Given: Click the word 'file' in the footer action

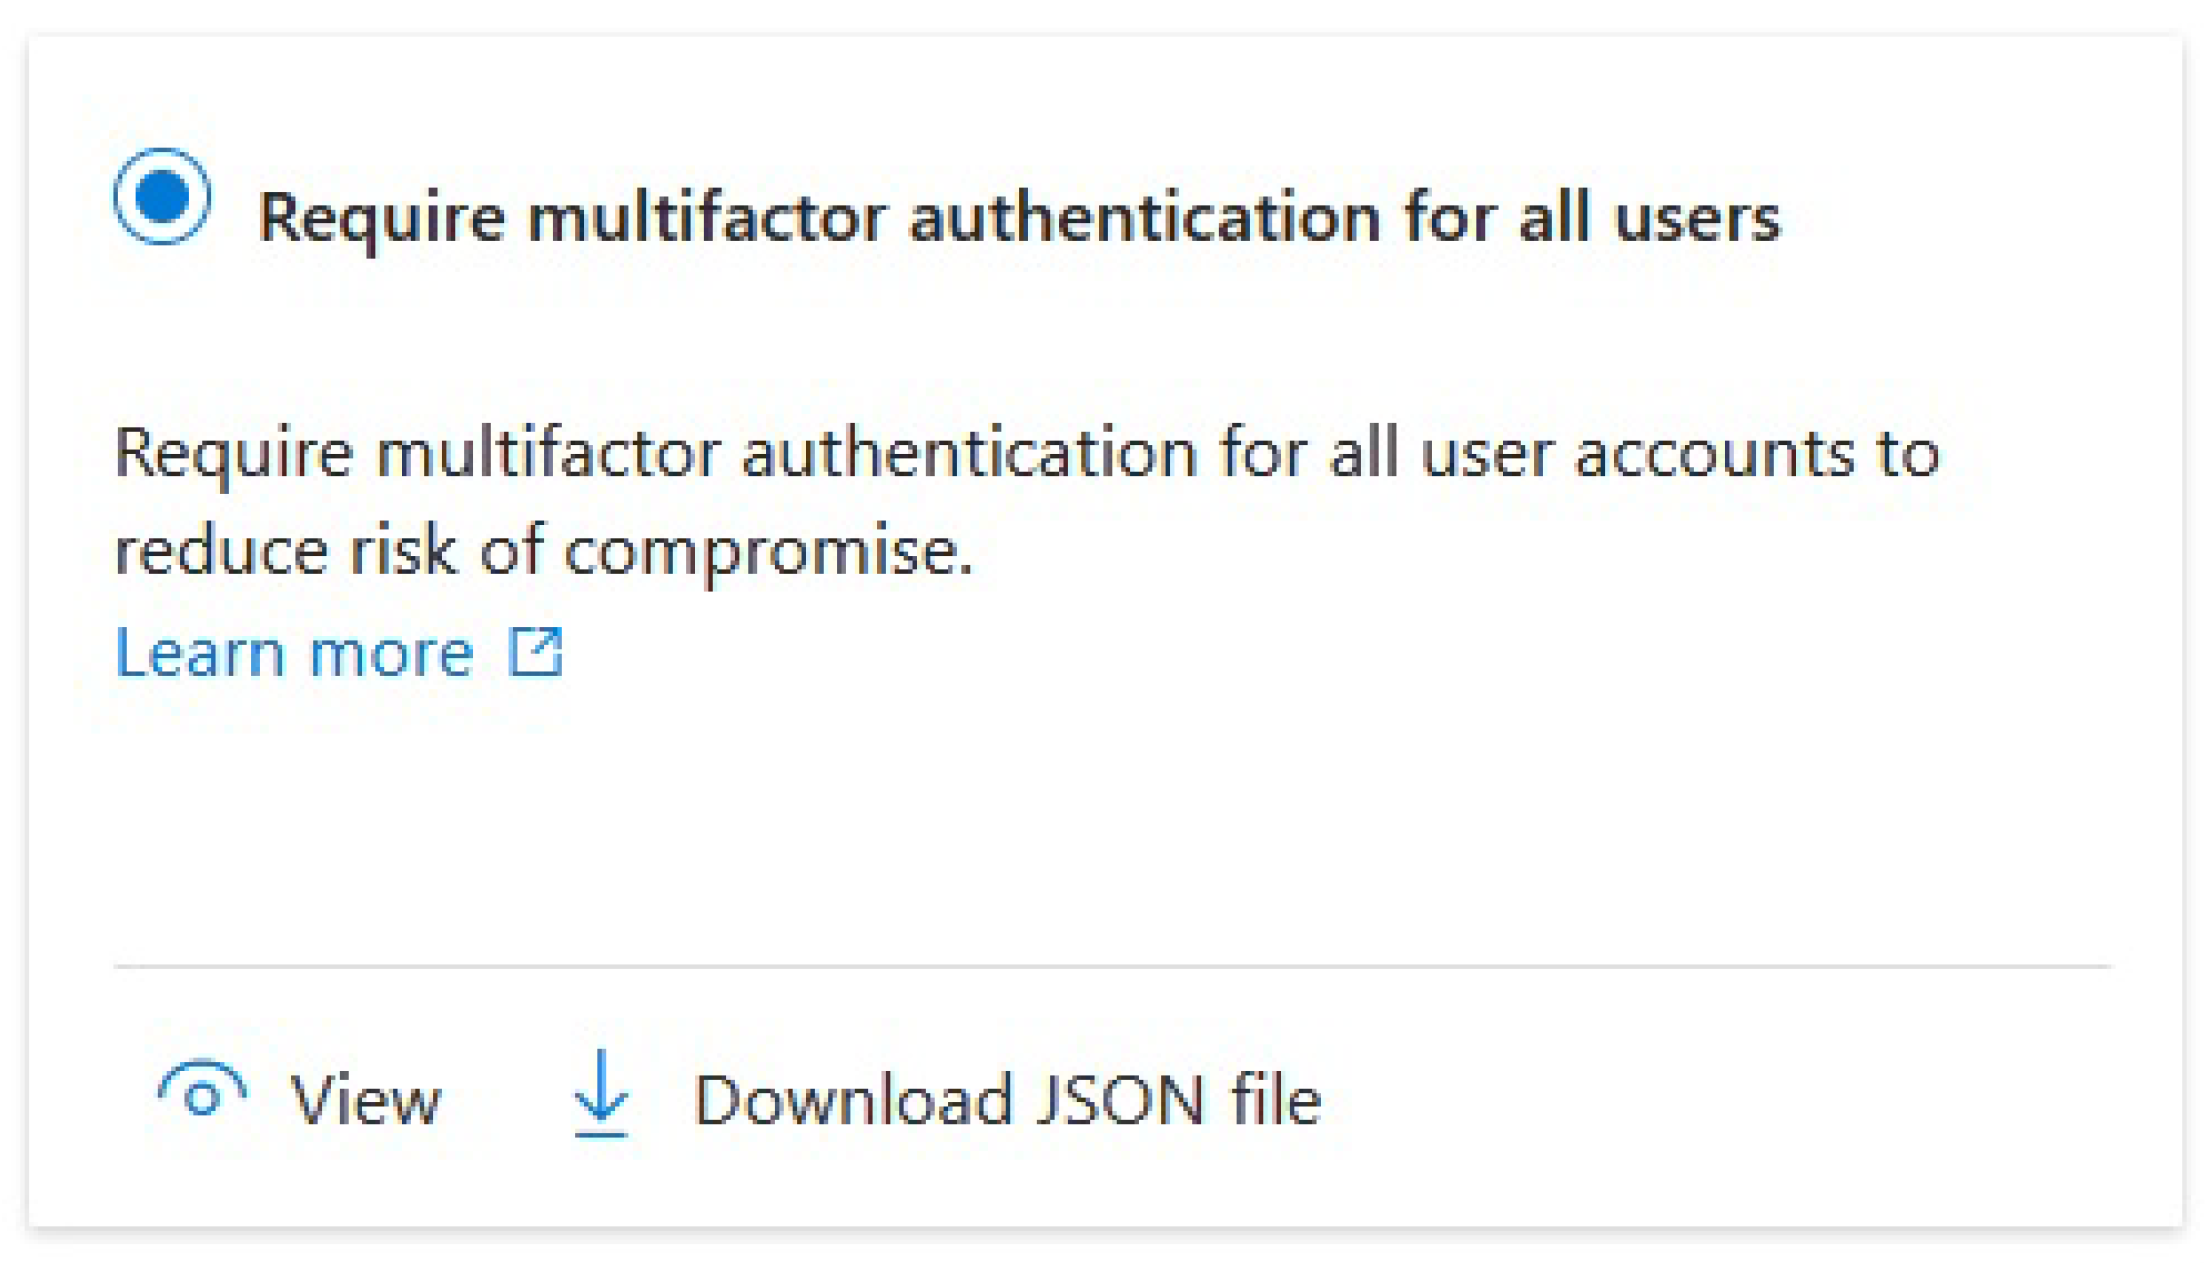Looking at the screenshot, I should click(1276, 1100).
